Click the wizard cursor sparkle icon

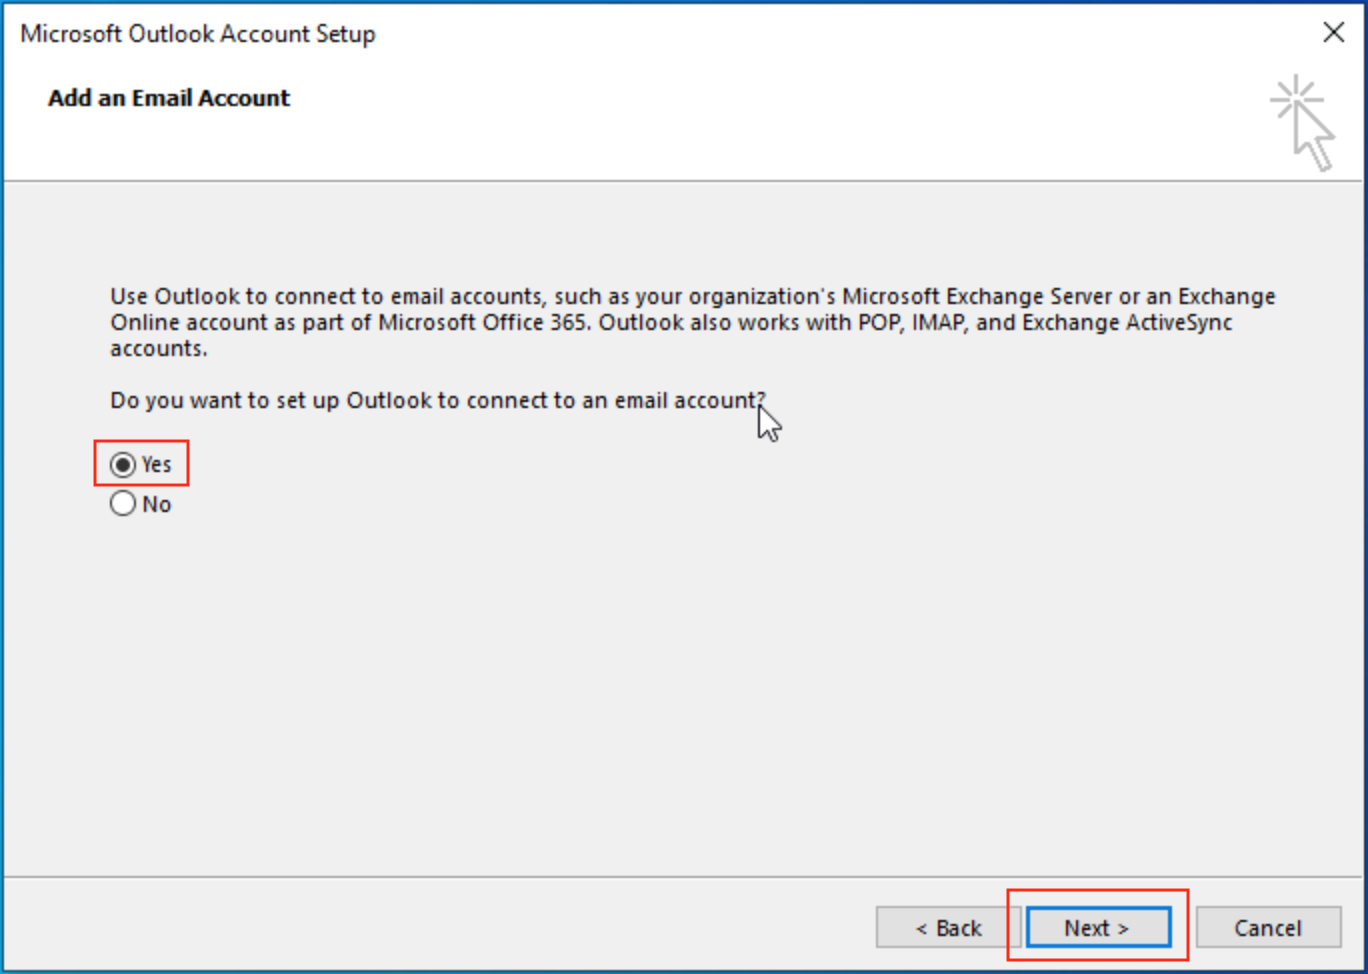pyautogui.click(x=1303, y=122)
